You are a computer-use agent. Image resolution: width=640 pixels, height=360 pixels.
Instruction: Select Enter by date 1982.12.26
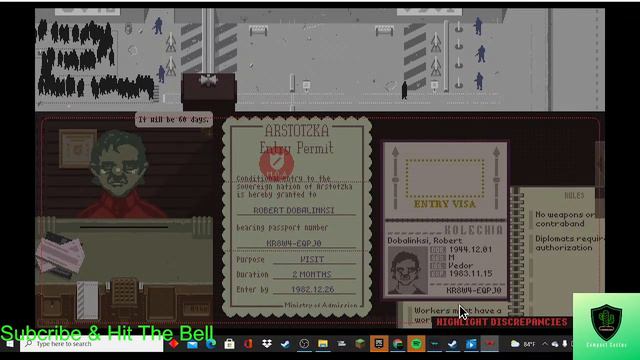[x=313, y=289]
